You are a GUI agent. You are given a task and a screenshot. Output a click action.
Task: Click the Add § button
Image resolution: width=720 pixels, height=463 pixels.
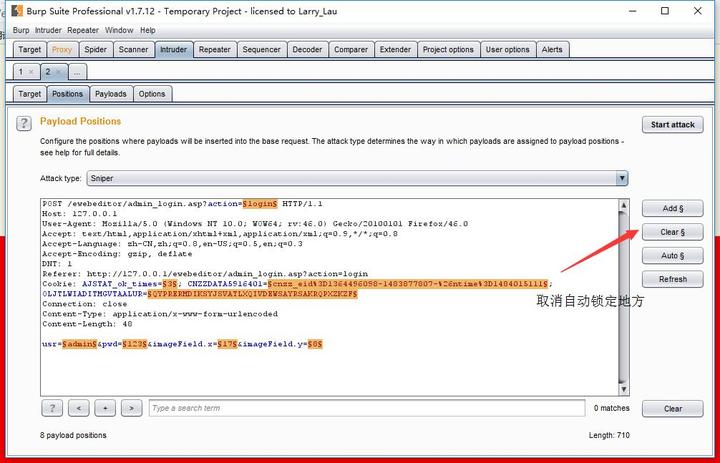(x=673, y=209)
